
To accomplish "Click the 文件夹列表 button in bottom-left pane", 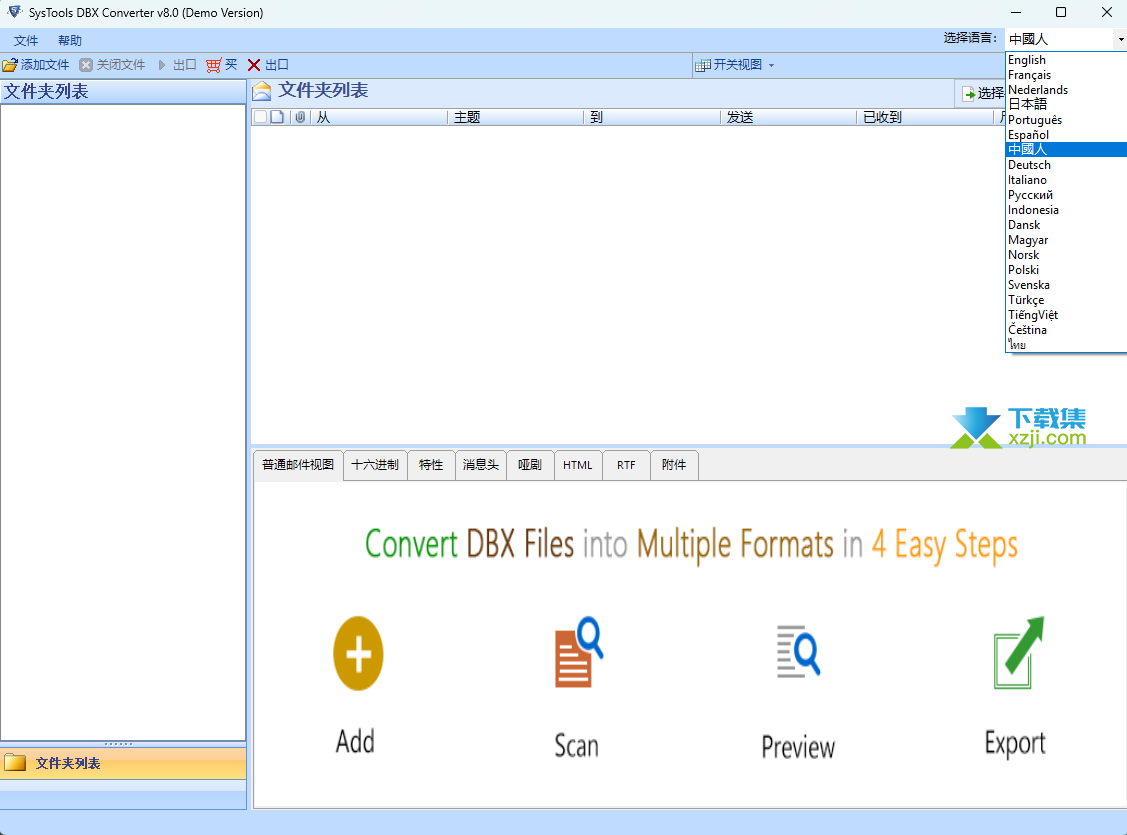I will click(68, 764).
